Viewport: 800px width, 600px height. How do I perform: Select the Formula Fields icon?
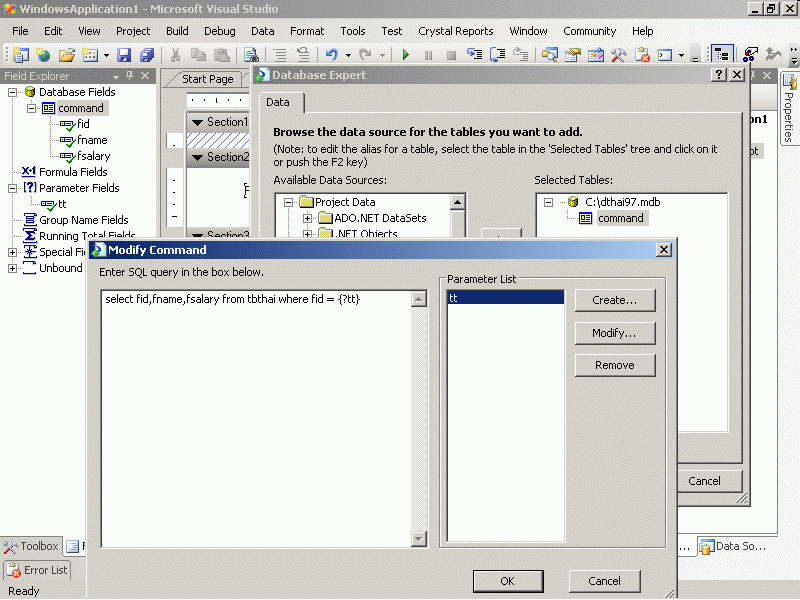[x=29, y=172]
